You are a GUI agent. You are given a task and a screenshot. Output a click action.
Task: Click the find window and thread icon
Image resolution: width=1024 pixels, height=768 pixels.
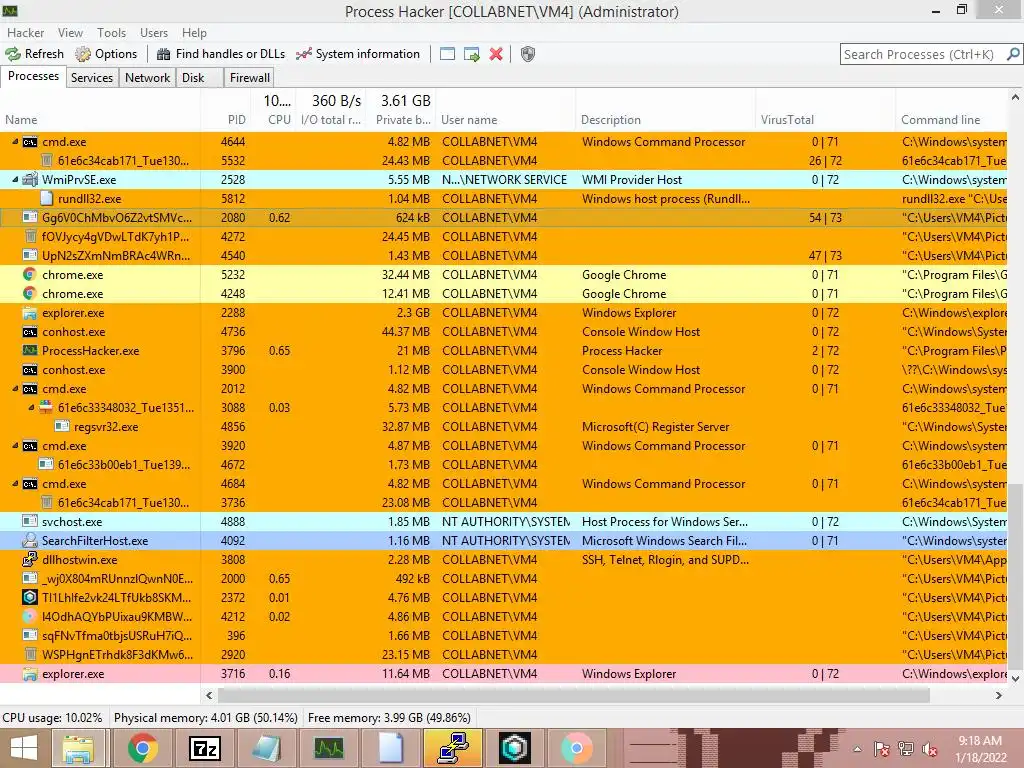(x=472, y=54)
